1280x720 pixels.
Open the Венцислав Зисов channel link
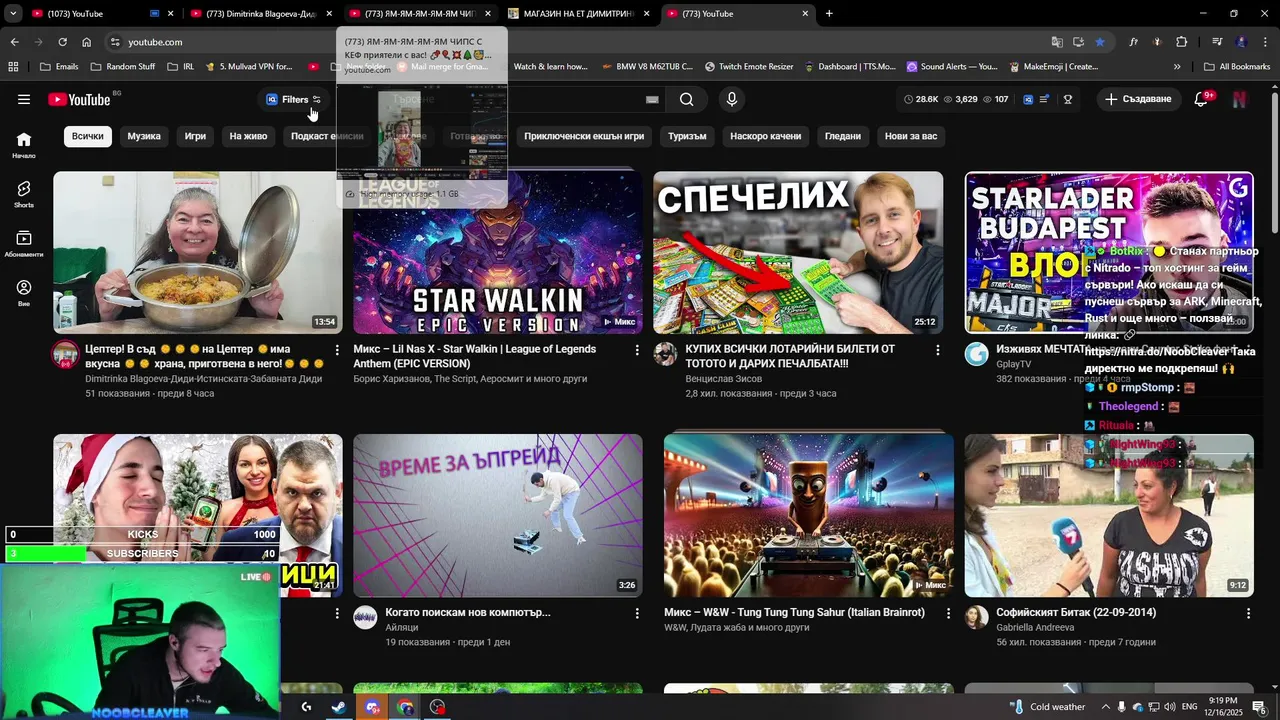tap(723, 379)
